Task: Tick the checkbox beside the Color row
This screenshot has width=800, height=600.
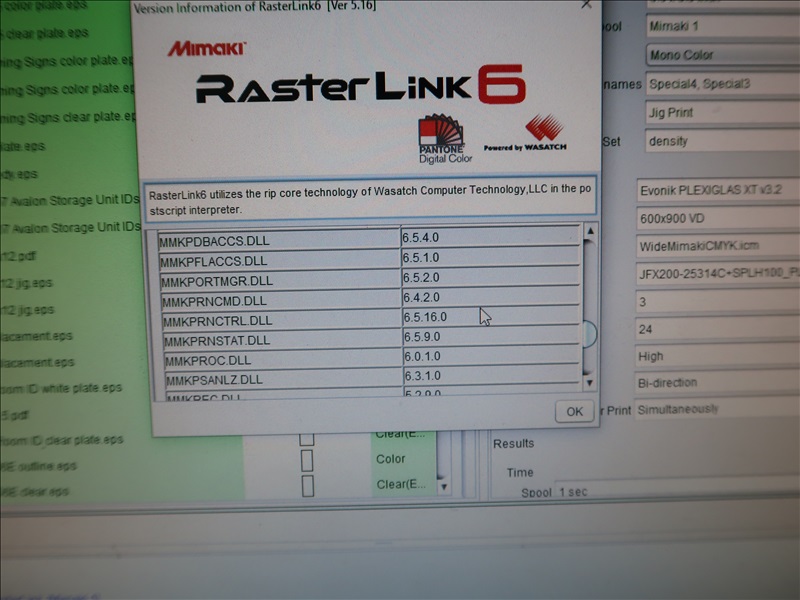Action: (307, 460)
